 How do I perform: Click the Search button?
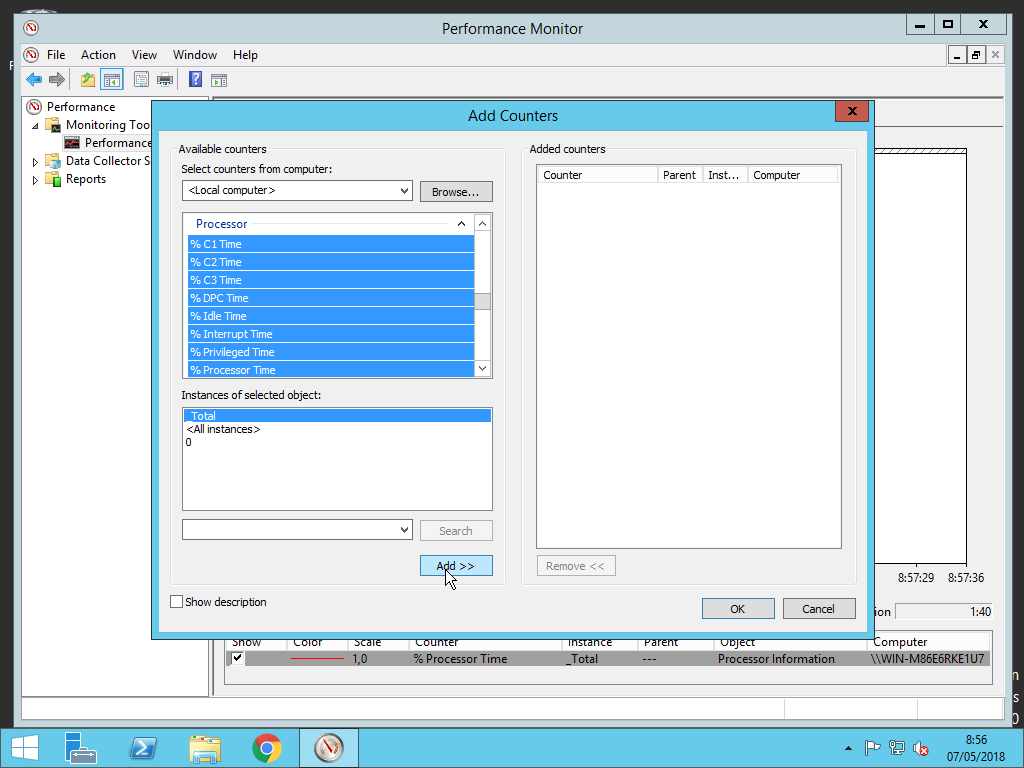456,530
